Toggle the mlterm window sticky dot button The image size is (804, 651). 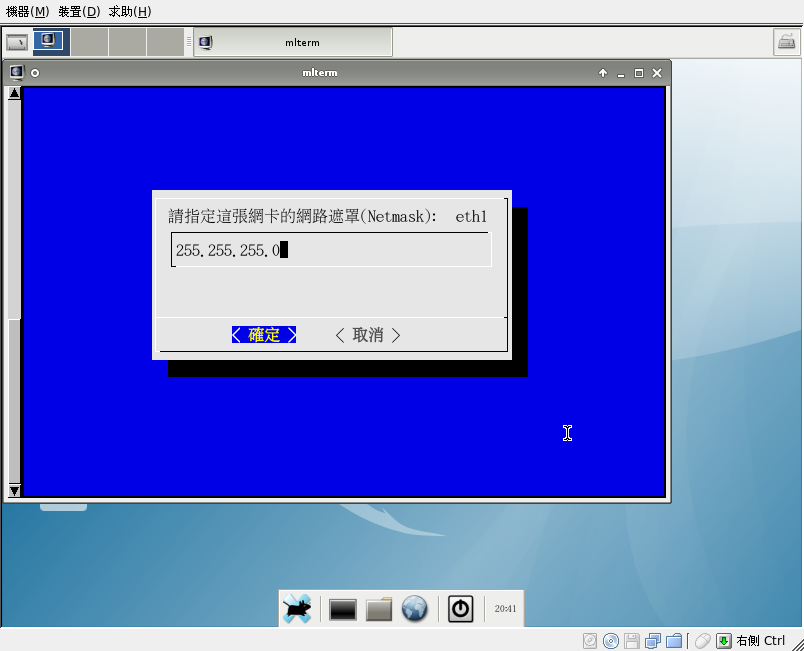pos(35,73)
